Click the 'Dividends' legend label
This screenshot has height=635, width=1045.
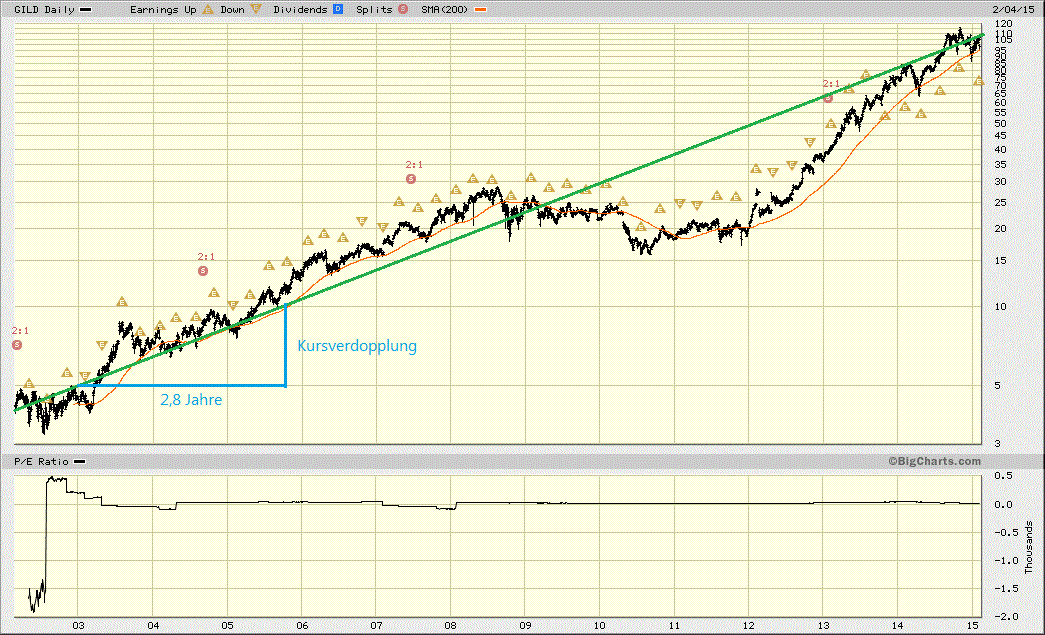(301, 10)
